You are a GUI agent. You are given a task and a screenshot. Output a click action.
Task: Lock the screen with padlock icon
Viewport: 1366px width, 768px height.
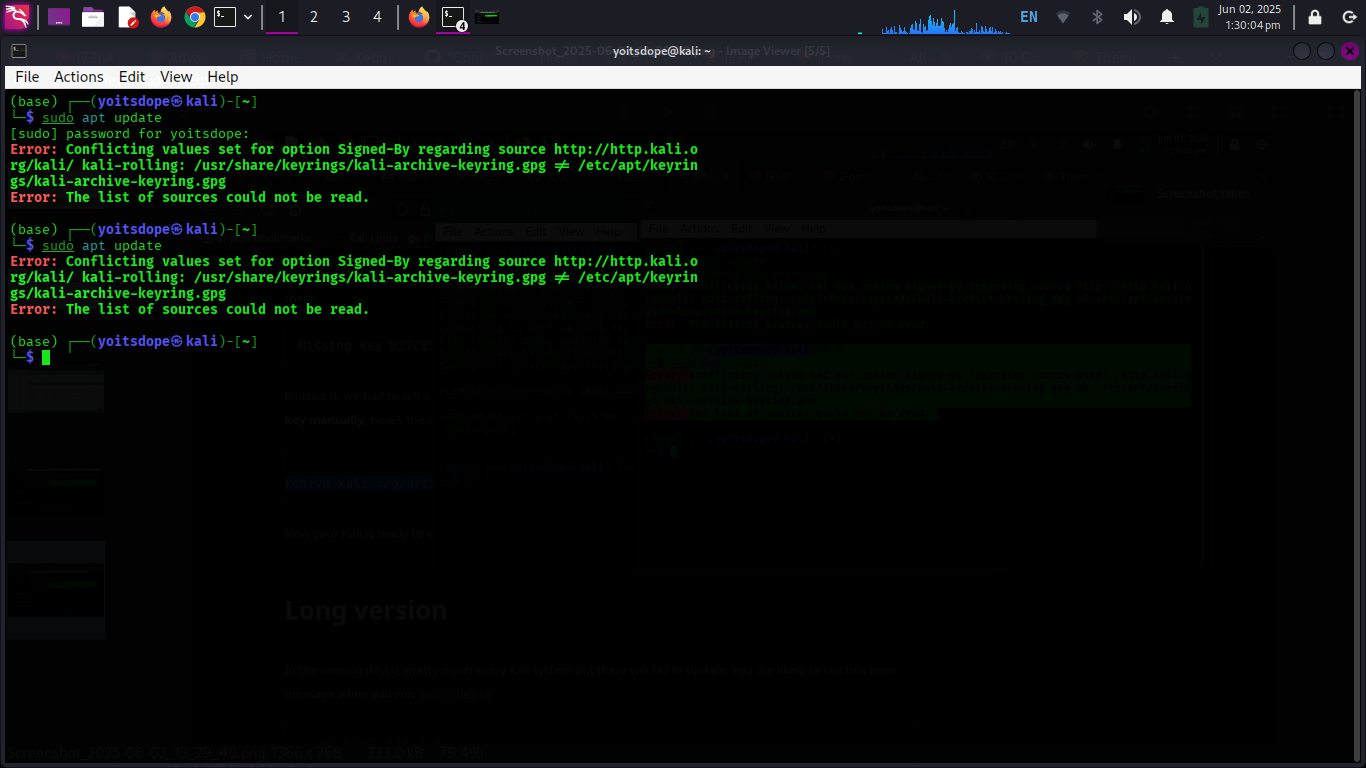[x=1315, y=17]
